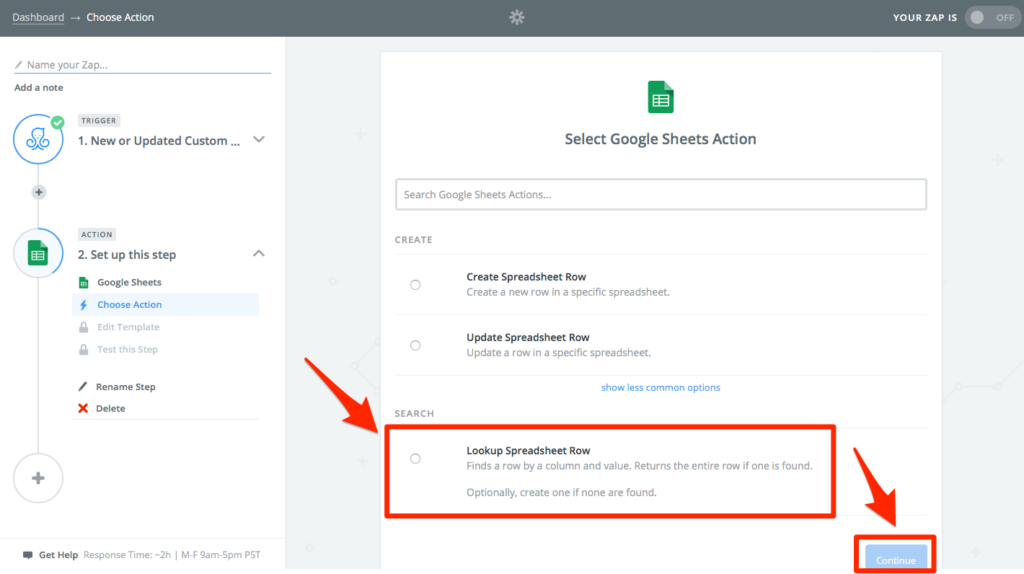The height and width of the screenshot is (574, 1024).
Task: Click Search Google Sheets Actions field
Action: point(660,195)
